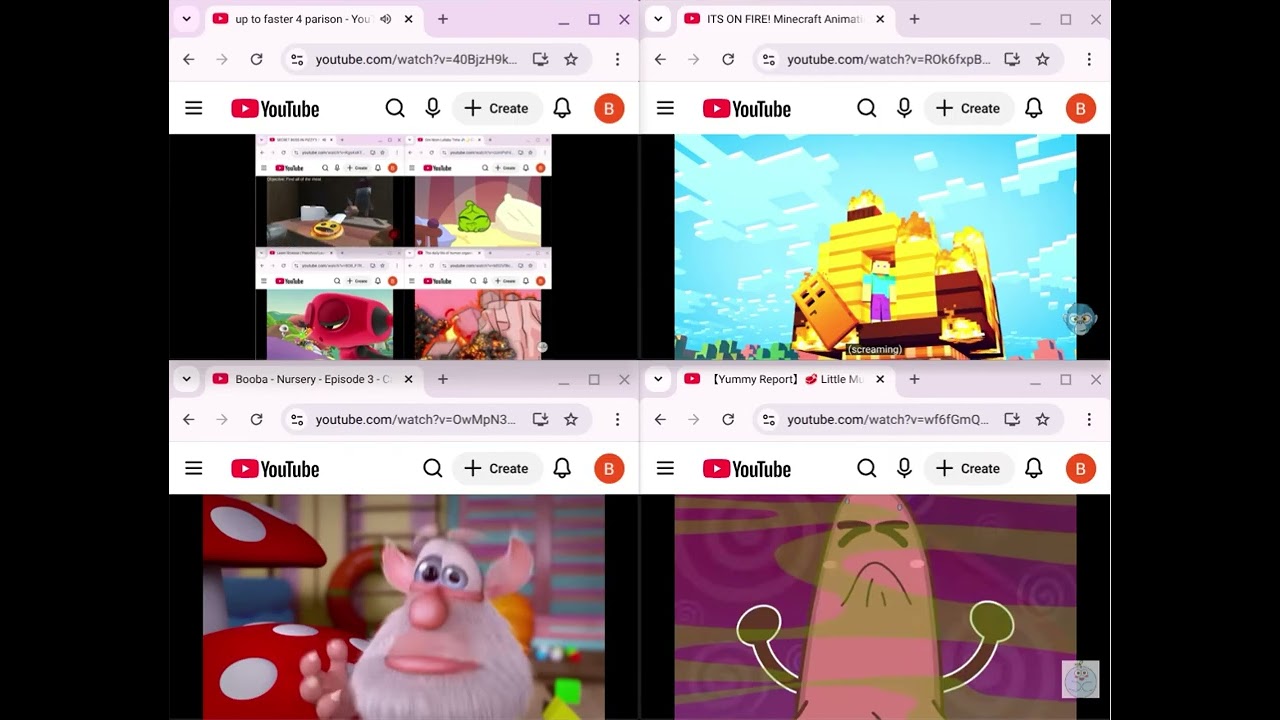Go back in the 'up to faster' window
Image resolution: width=1280 pixels, height=720 pixels.
189,59
